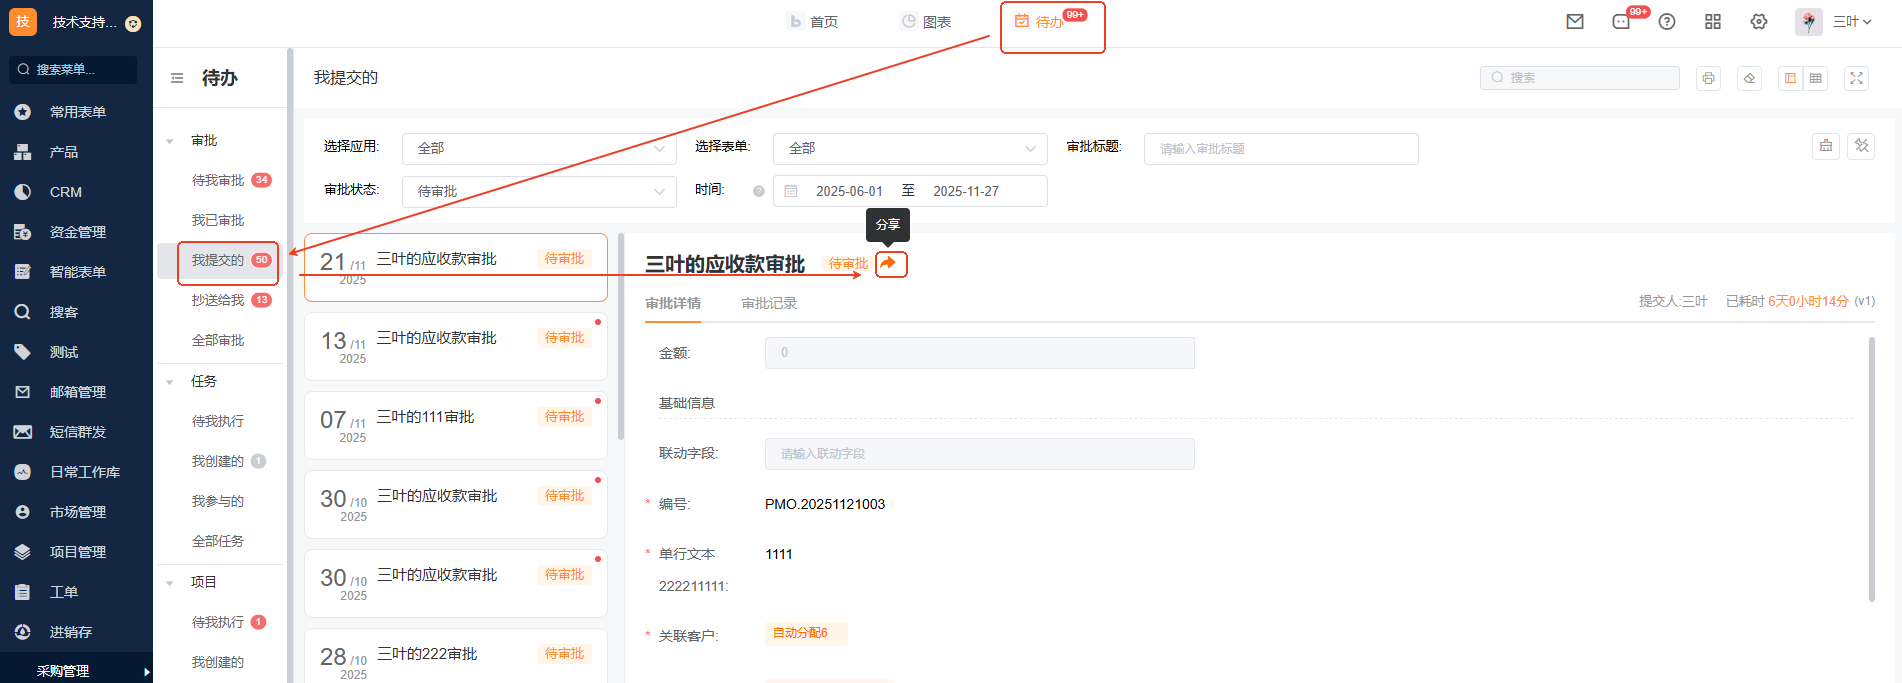This screenshot has height=683, width=1902.
Task: Switch to table grid layout view
Action: tap(1816, 78)
